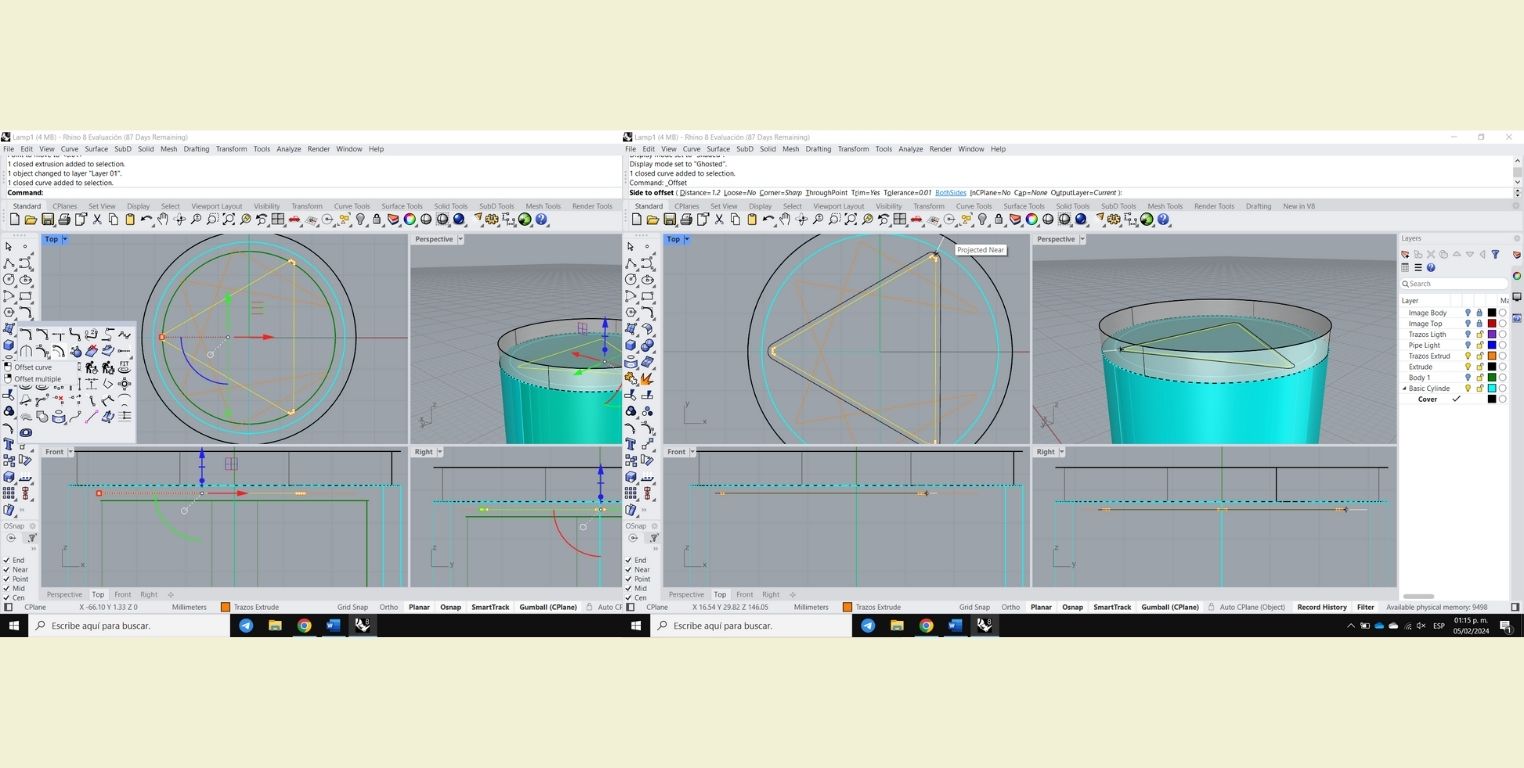
Task: Toggle lock icon of Image Top layer
Action: pyautogui.click(x=1480, y=324)
